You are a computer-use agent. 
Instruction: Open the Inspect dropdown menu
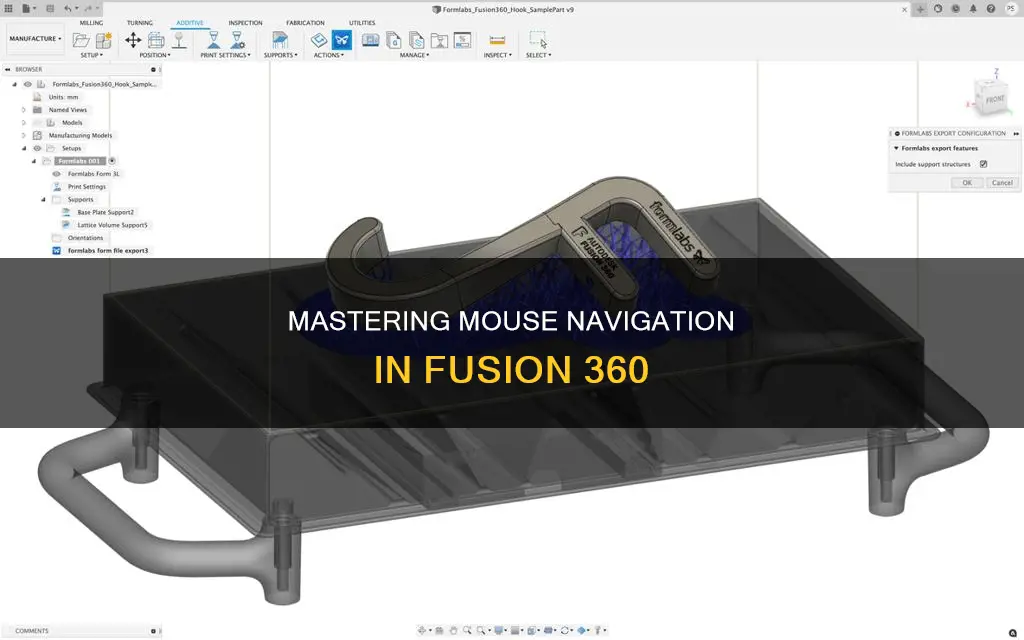(x=498, y=56)
